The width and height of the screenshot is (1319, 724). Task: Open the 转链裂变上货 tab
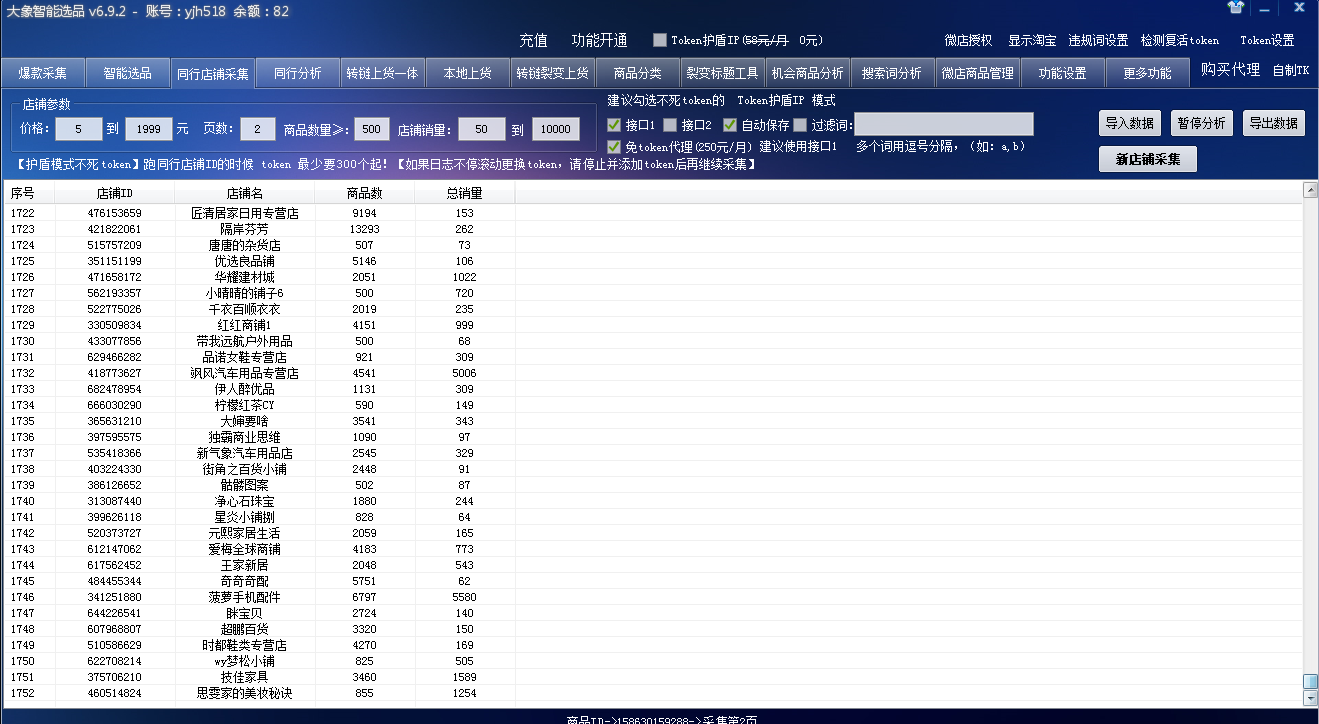[x=552, y=73]
